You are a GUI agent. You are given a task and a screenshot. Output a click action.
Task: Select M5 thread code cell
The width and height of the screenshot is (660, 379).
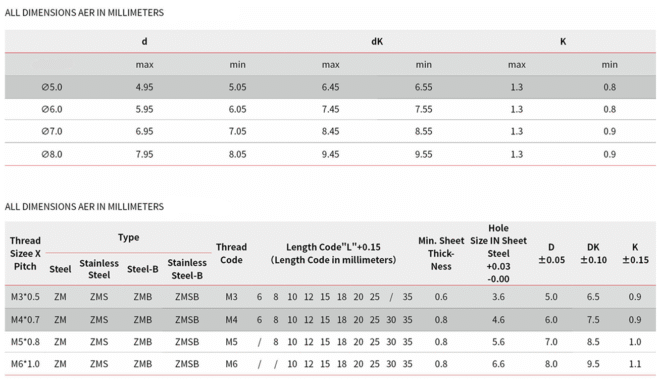point(231,342)
